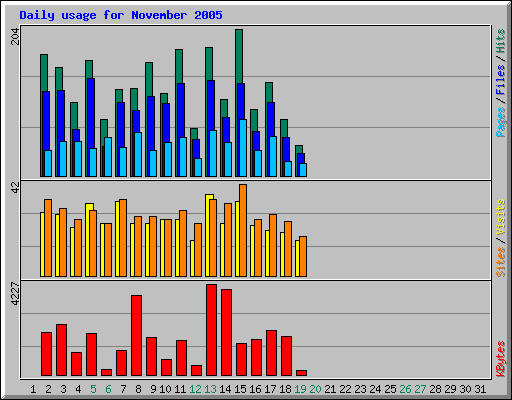Viewport: 512px width, 400px height.
Task: Click the 'Hits' legend label
Action: click(x=500, y=41)
